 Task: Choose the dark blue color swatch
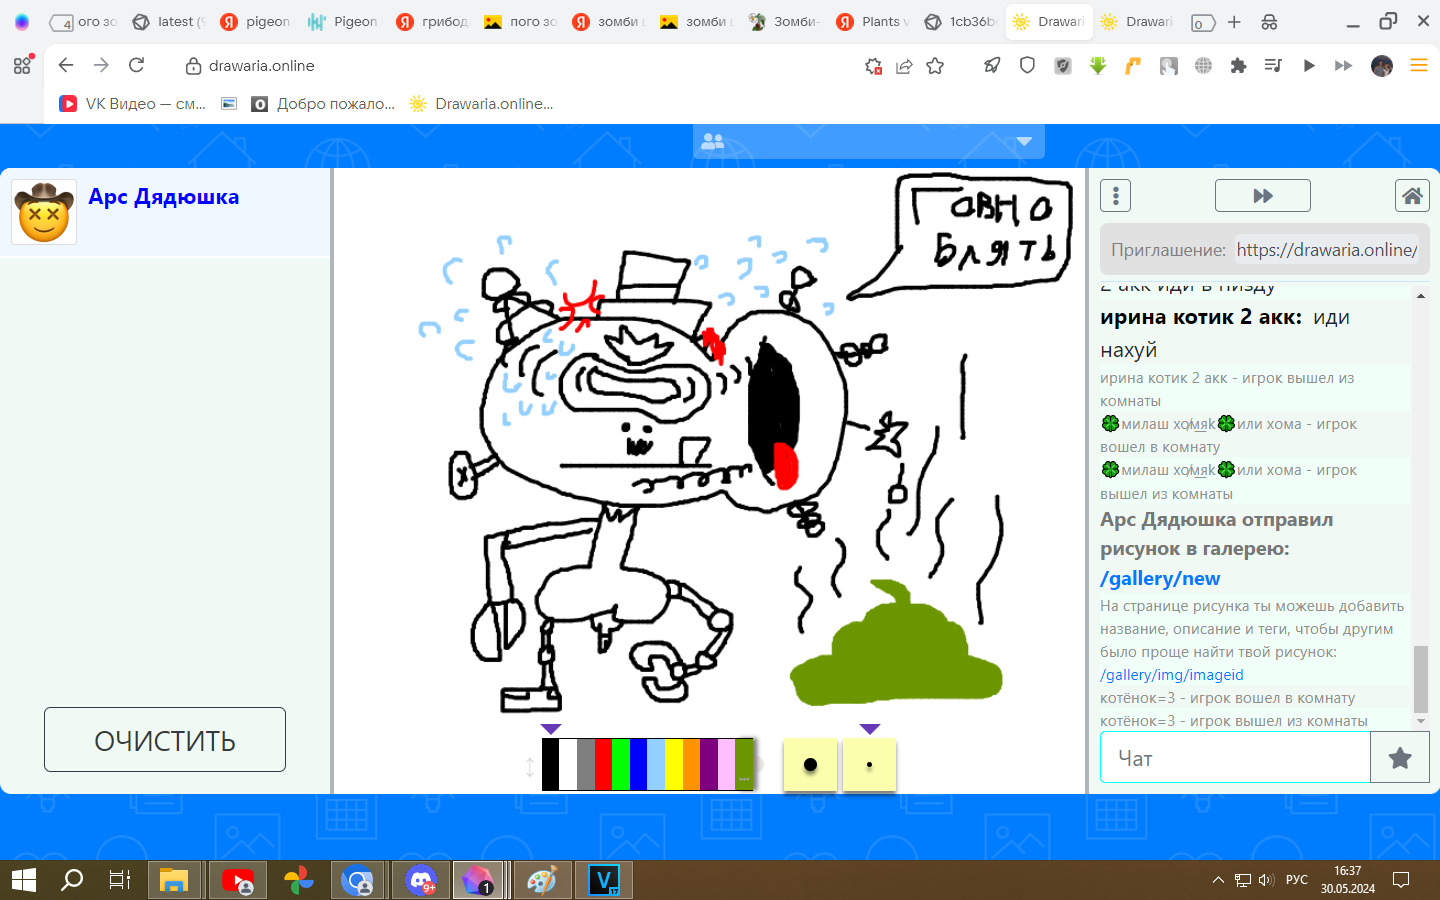click(638, 765)
